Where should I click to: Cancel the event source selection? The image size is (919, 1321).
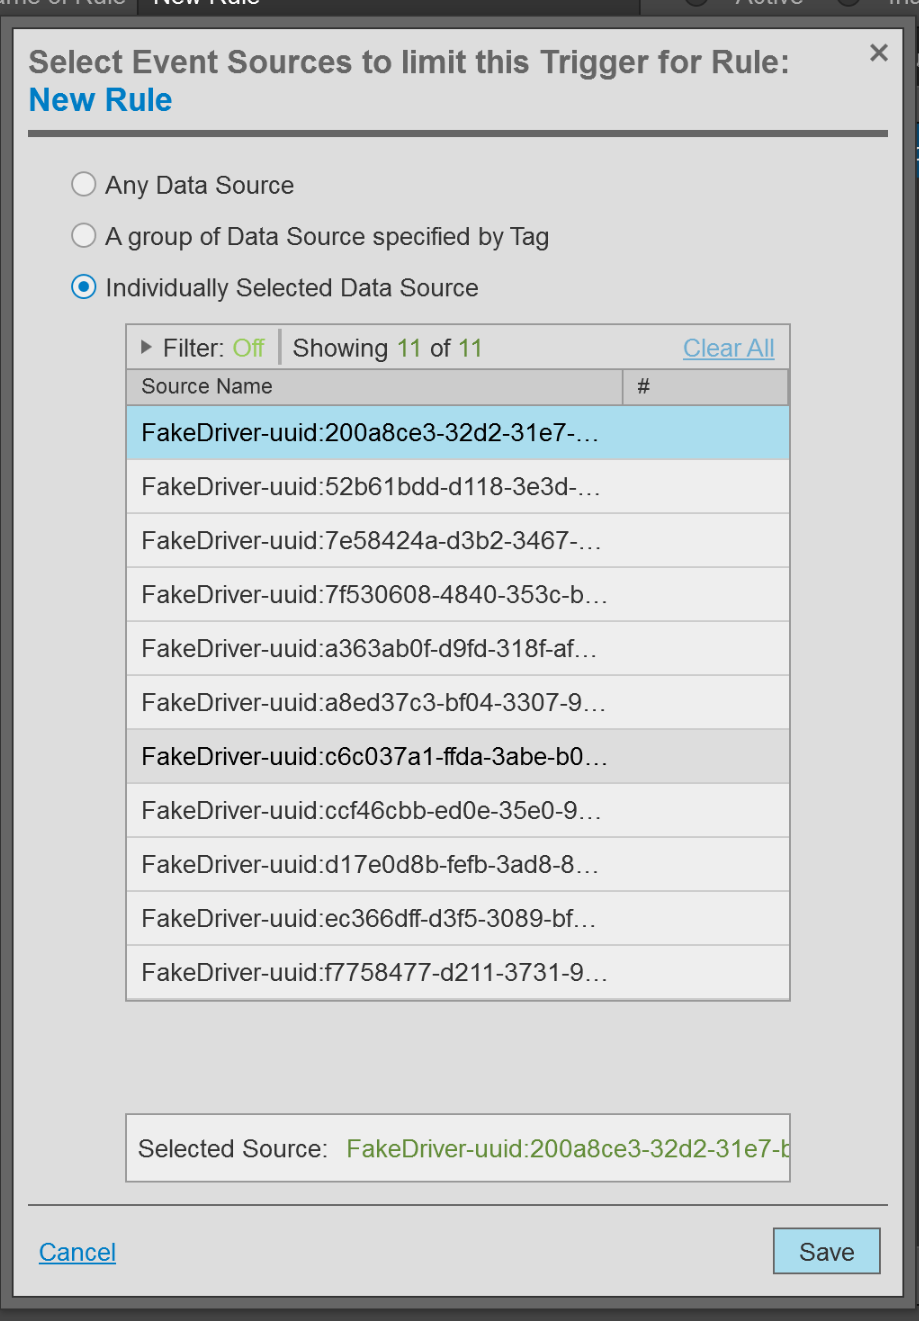(77, 1252)
